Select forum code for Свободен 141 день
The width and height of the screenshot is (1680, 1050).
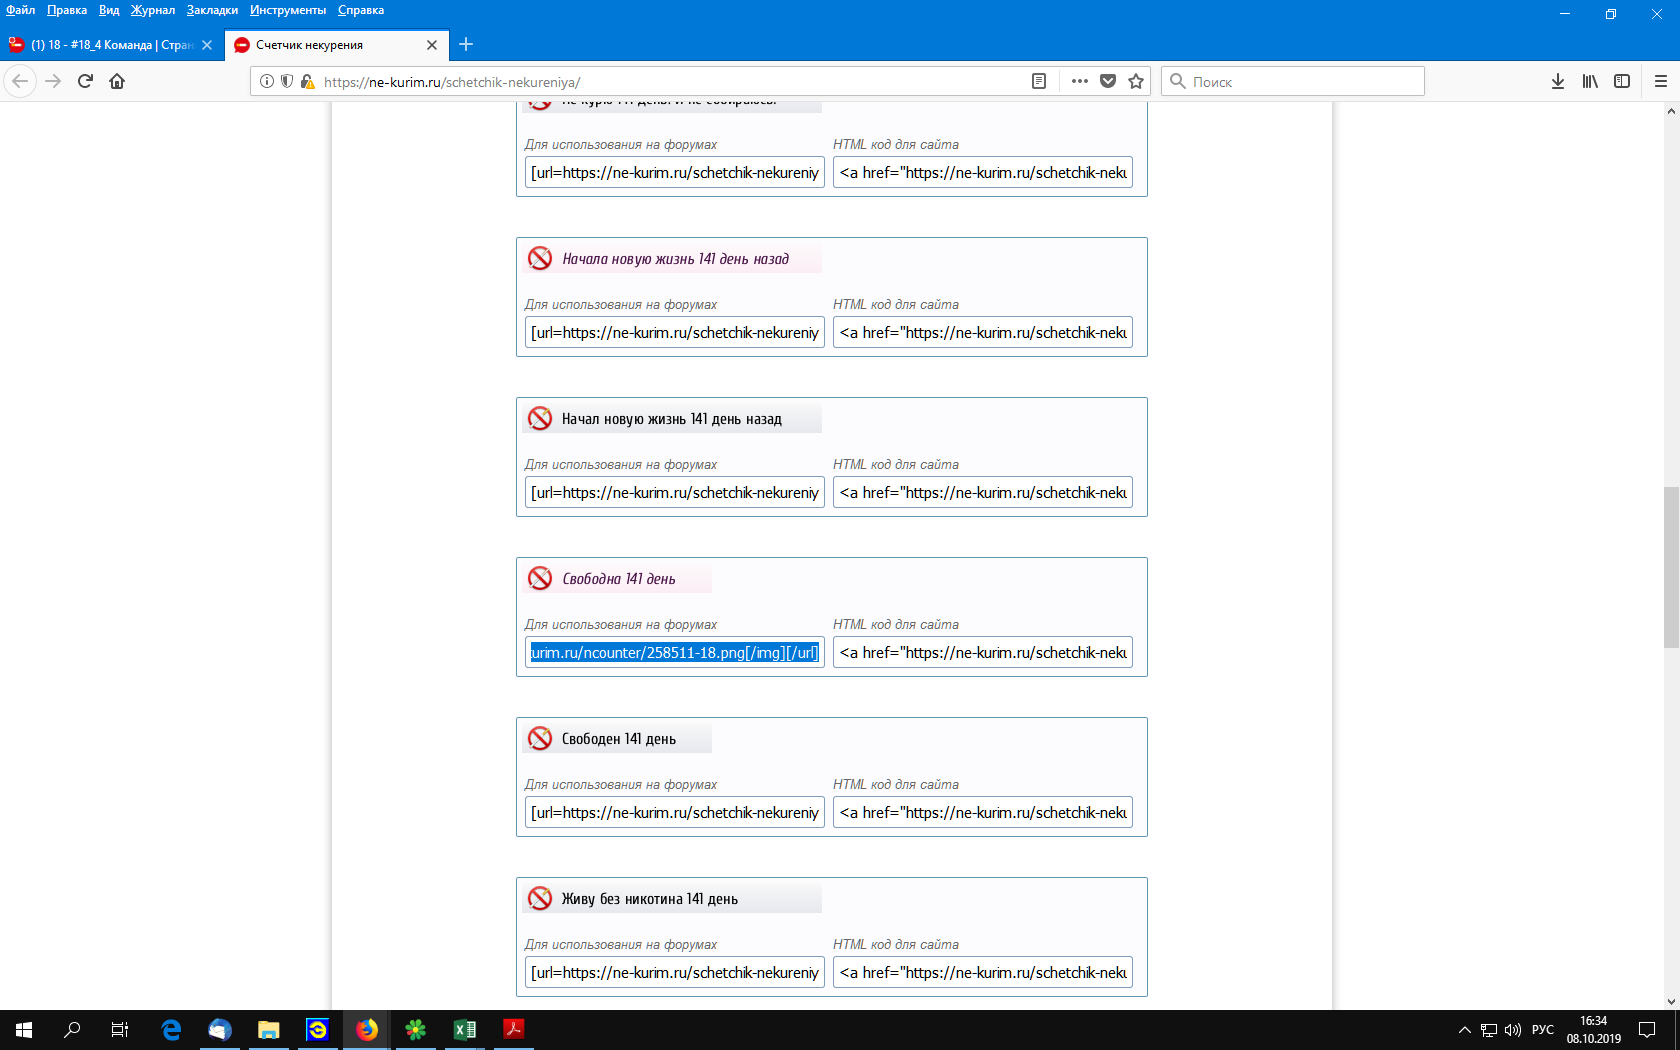coord(675,812)
